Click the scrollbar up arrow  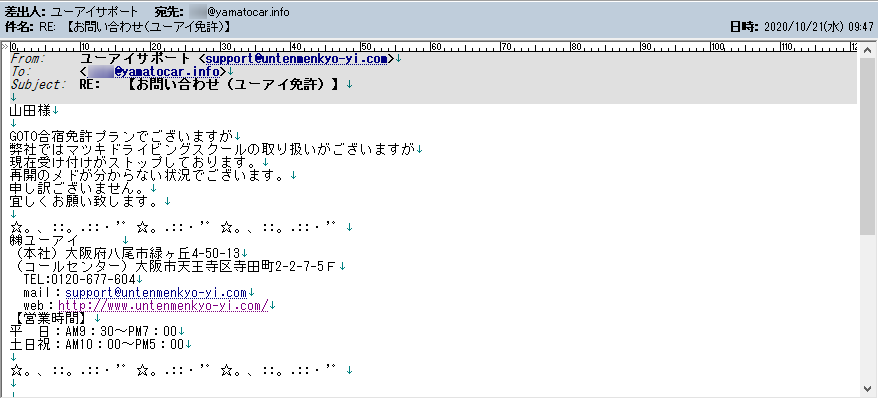(x=867, y=50)
